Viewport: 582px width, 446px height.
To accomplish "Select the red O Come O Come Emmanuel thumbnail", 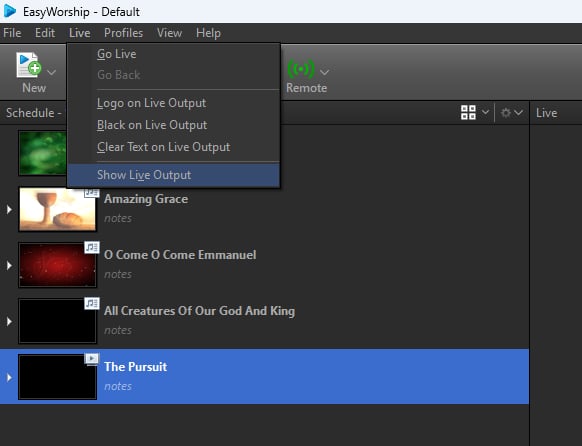I will (x=58, y=265).
